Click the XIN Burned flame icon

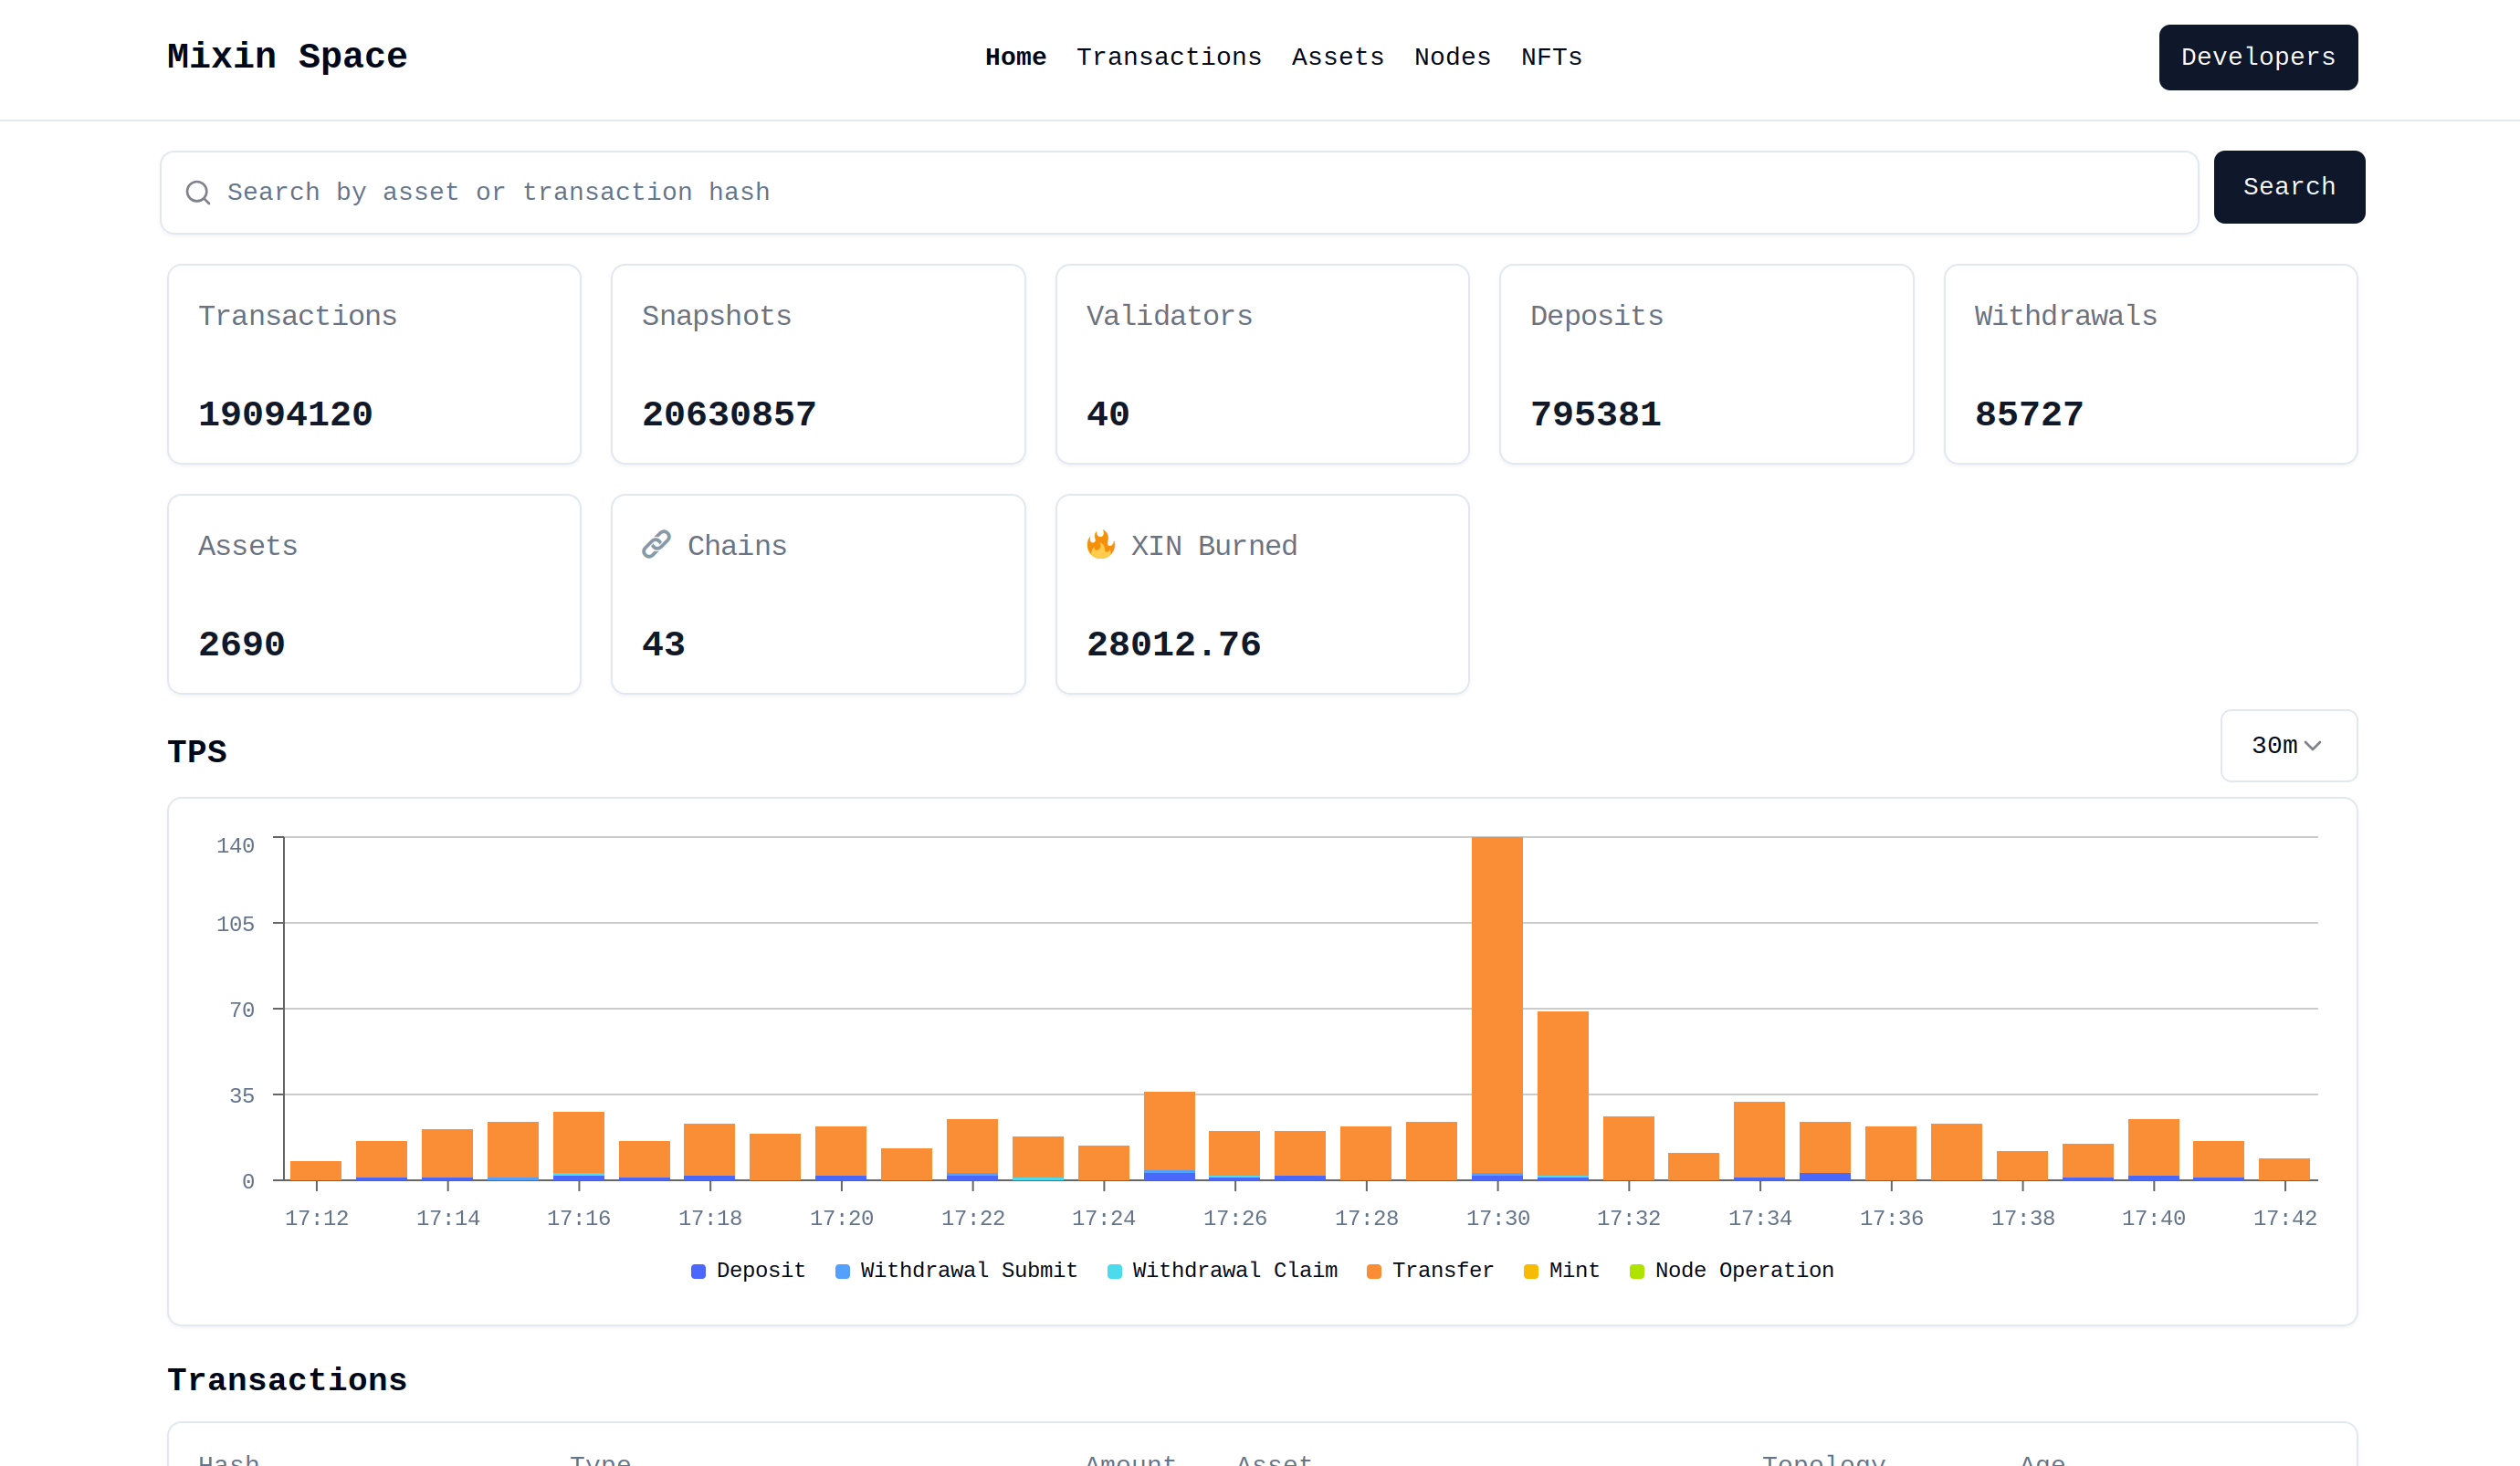coord(1100,544)
